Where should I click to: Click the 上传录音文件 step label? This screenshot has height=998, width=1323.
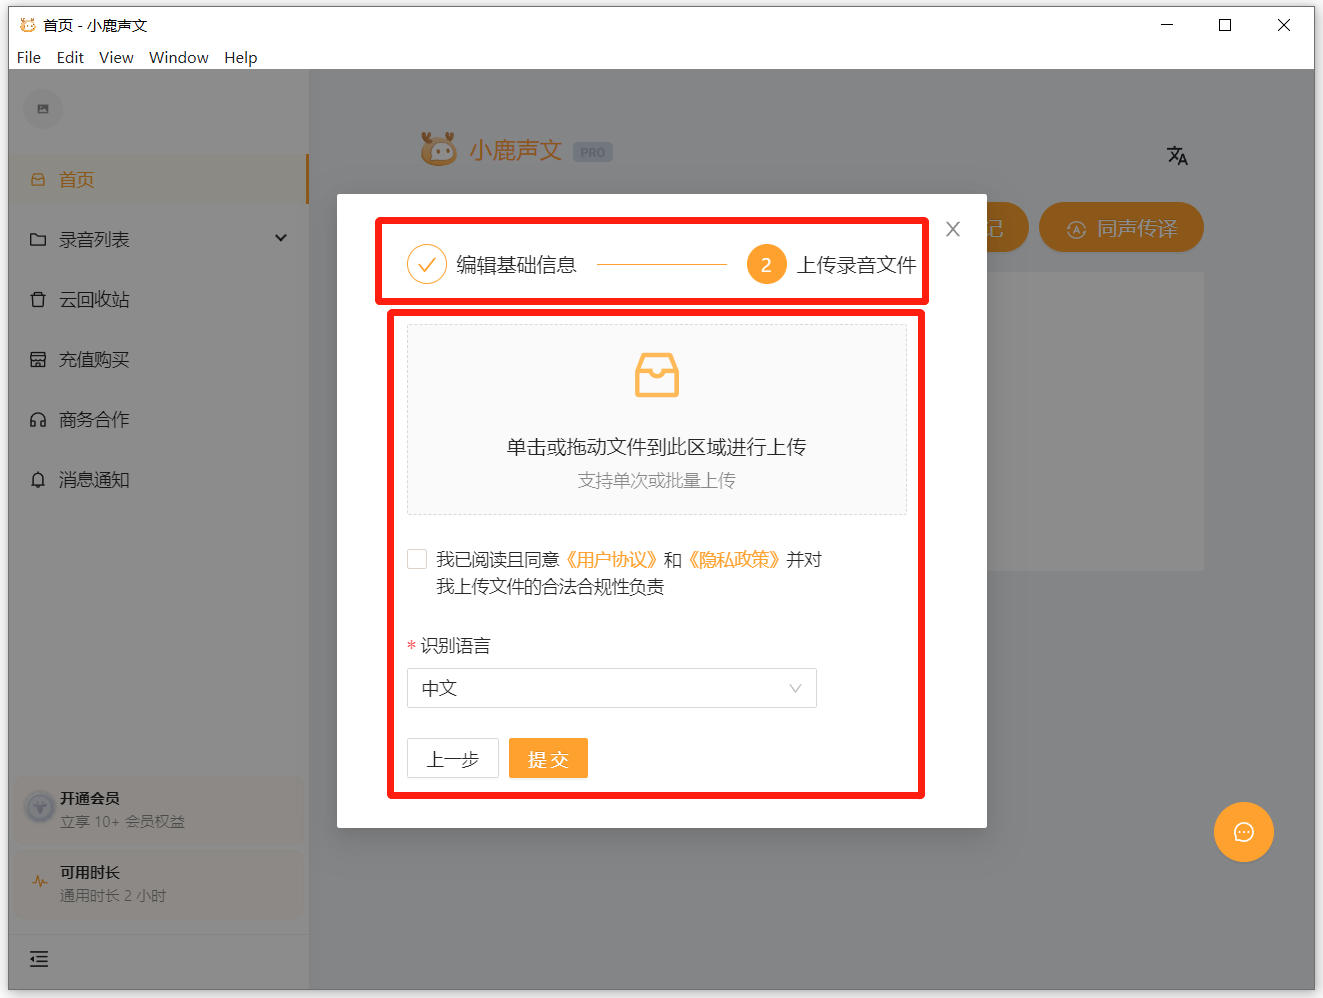(x=856, y=264)
